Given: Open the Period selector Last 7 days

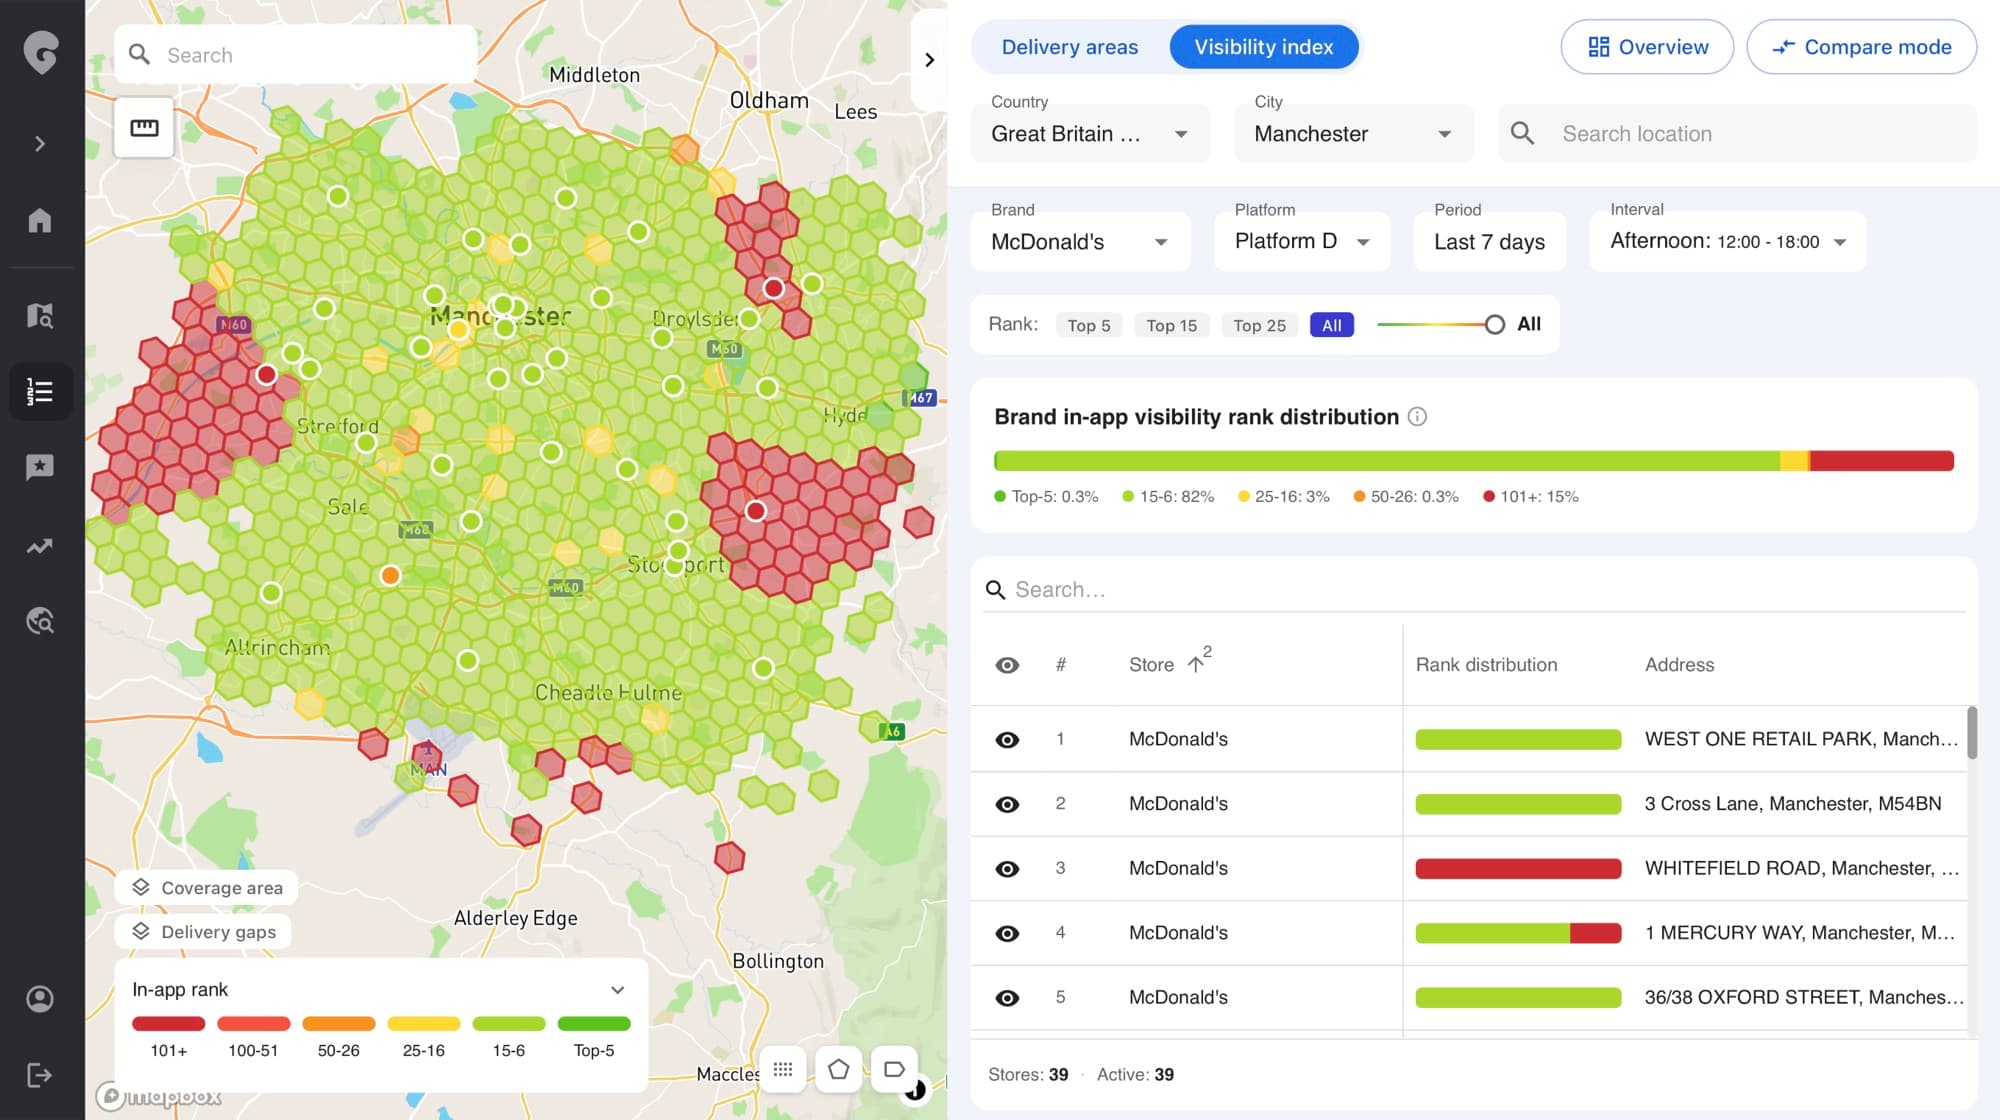Looking at the screenshot, I should 1489,241.
